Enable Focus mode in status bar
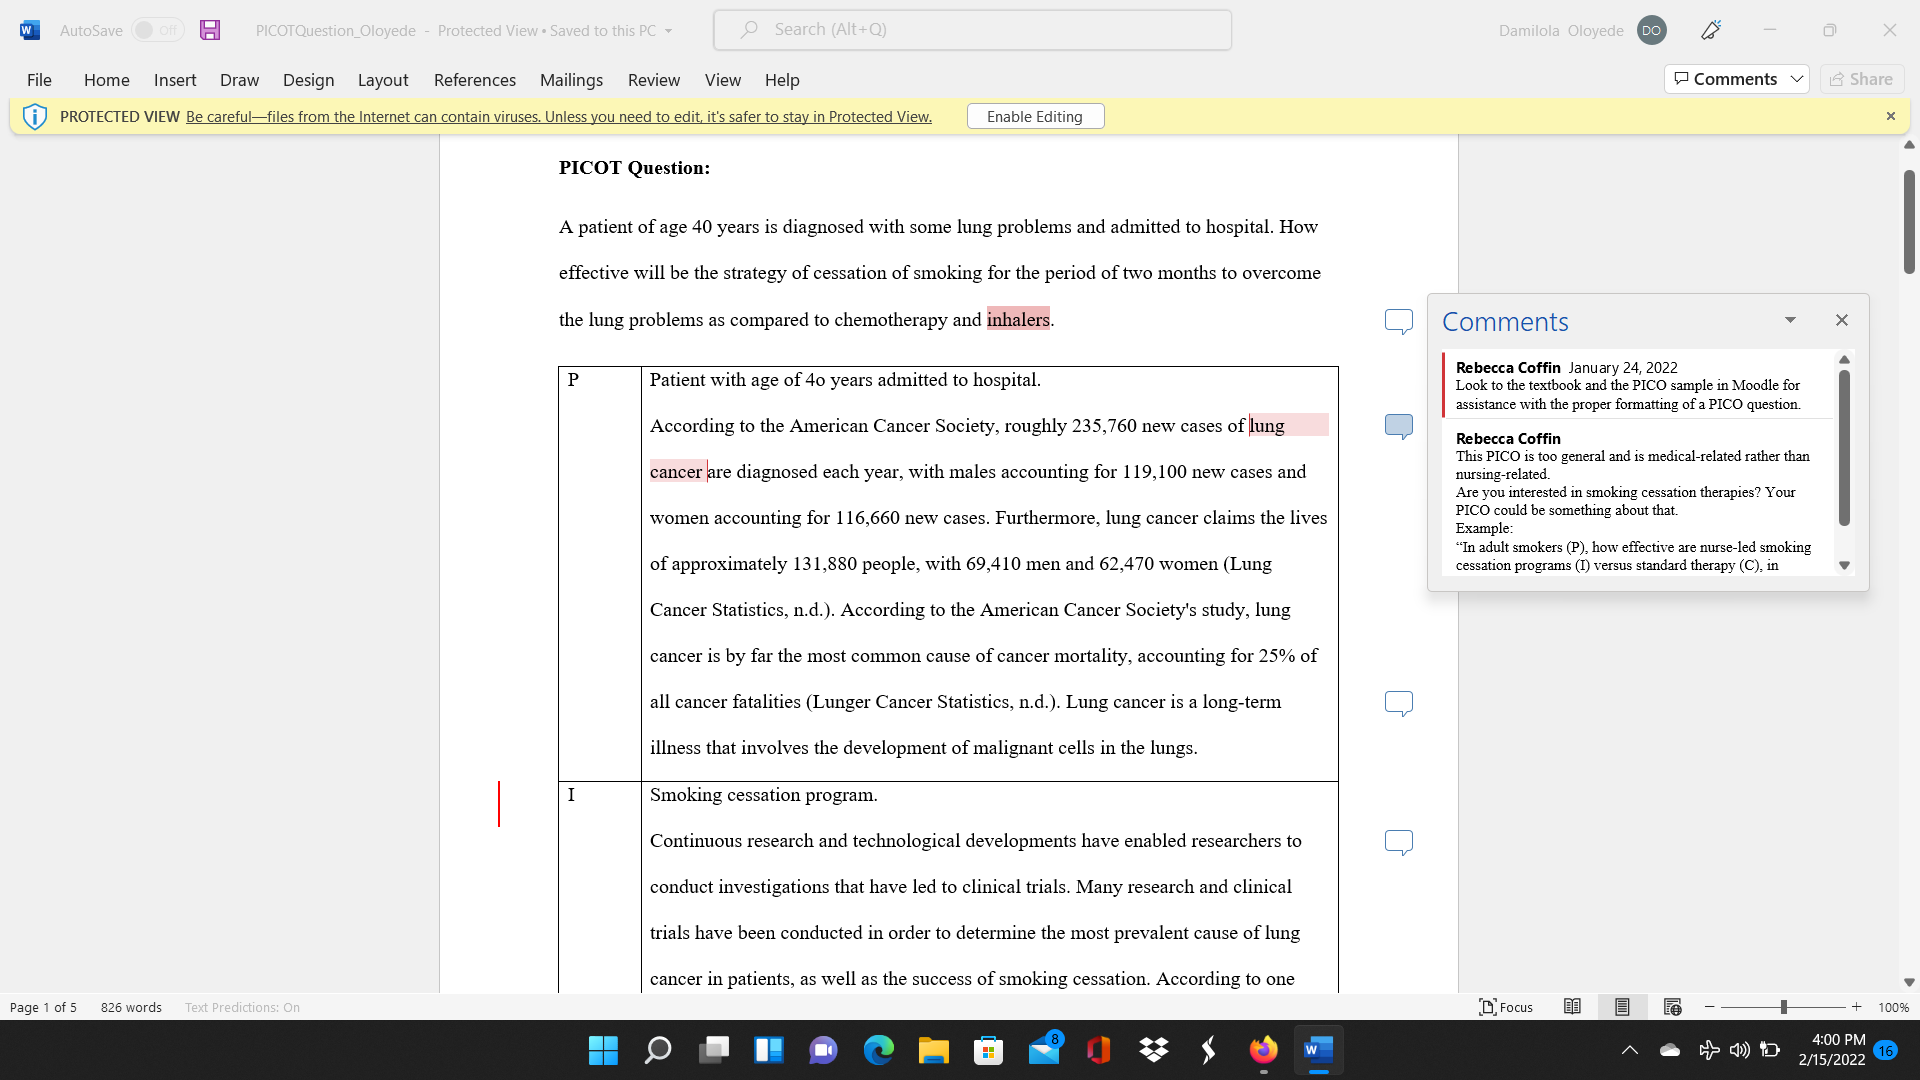 (1506, 1007)
